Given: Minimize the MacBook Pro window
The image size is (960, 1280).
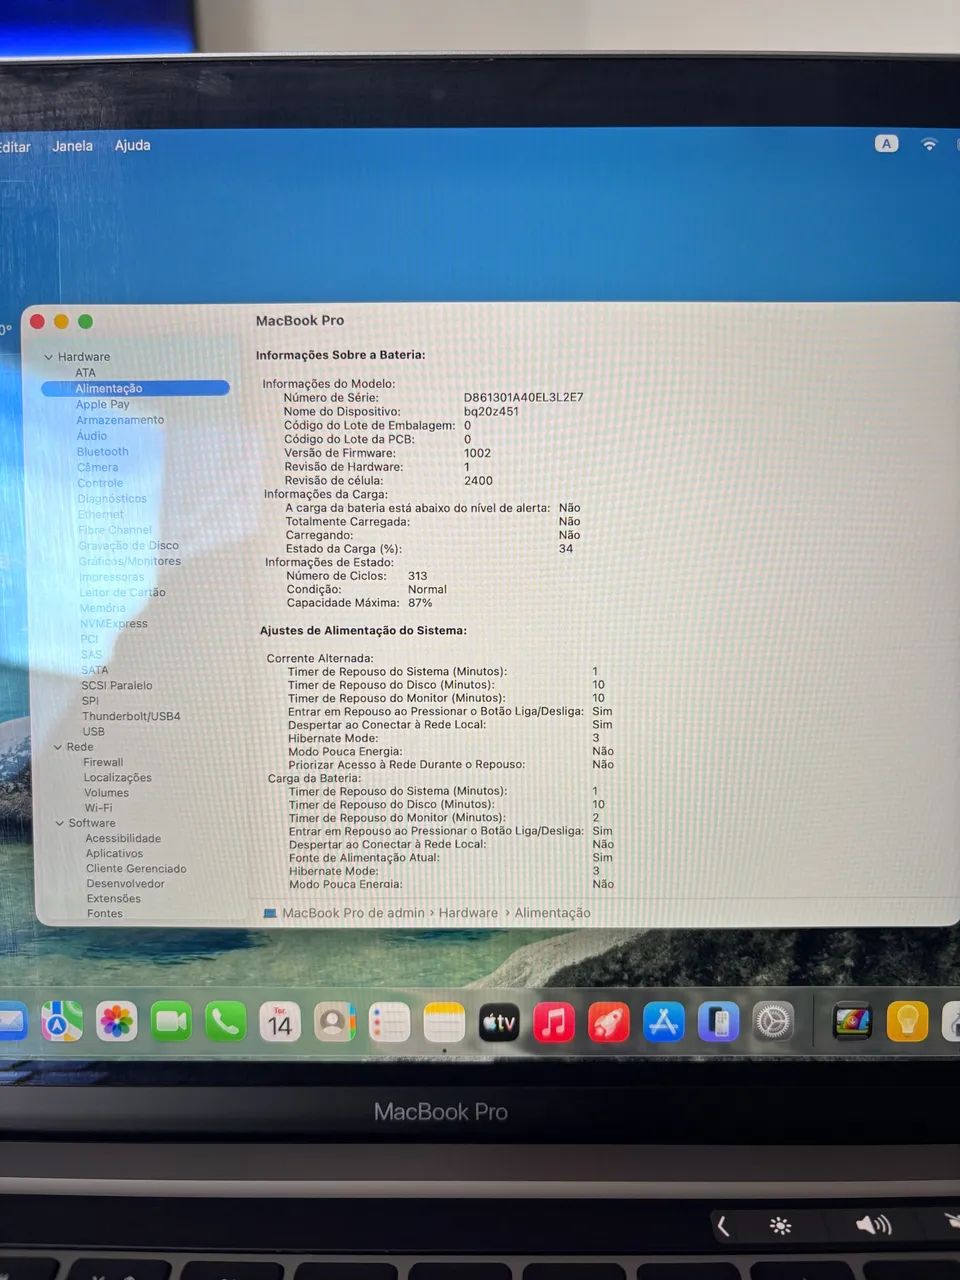Looking at the screenshot, I should pyautogui.click(x=61, y=321).
